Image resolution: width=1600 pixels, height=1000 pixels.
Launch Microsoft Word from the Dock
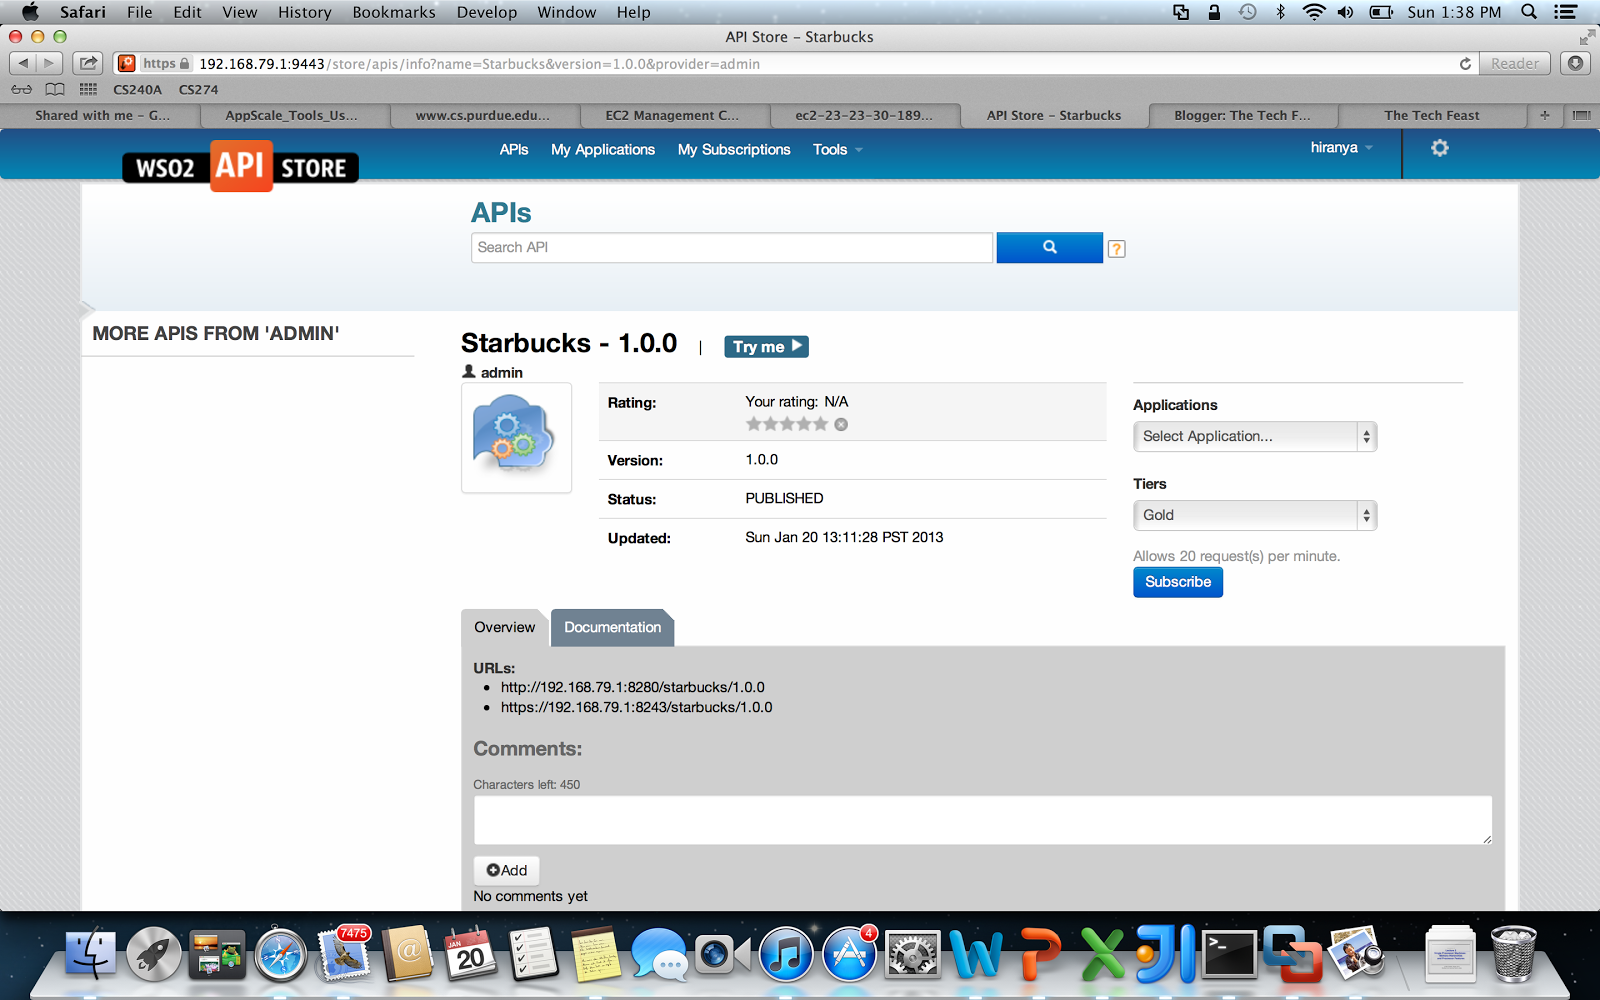(x=978, y=954)
